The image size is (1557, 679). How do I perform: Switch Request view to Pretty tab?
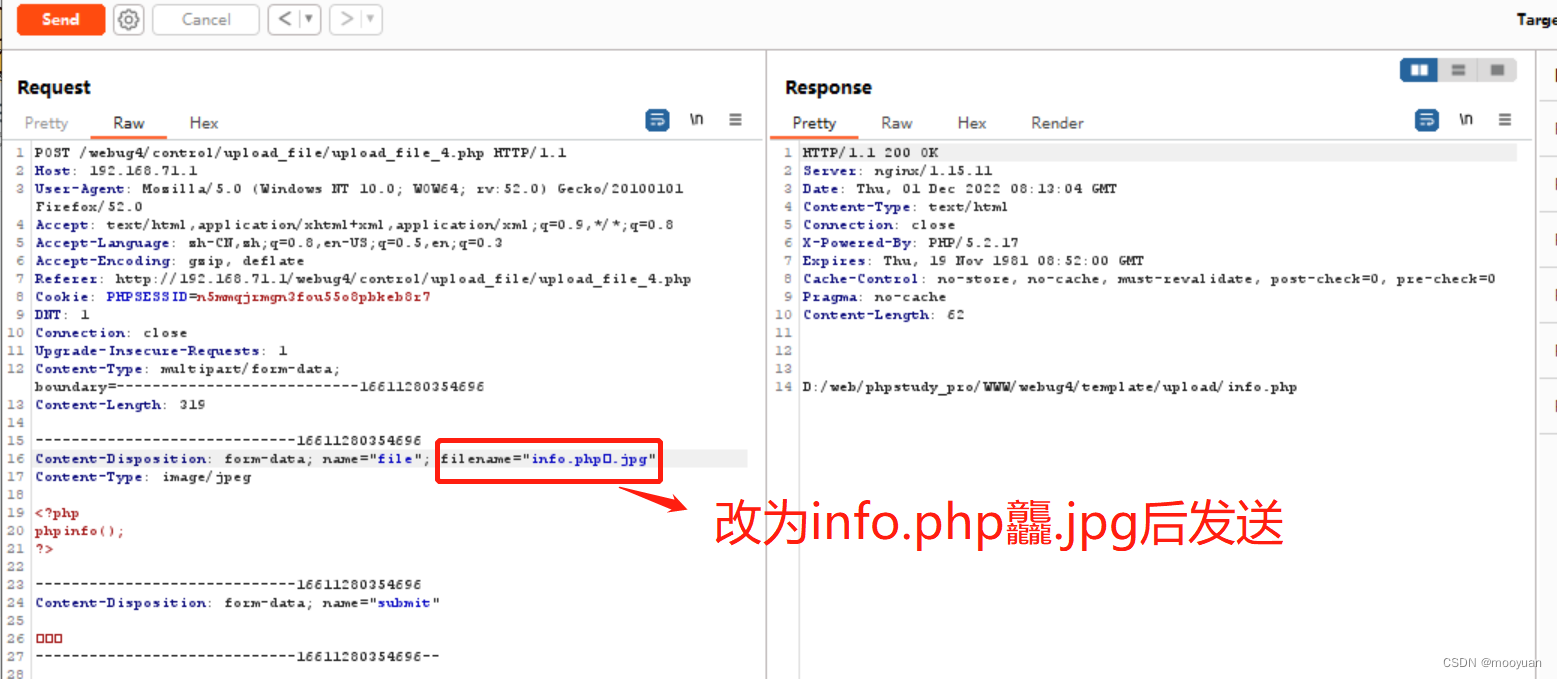pyautogui.click(x=46, y=123)
